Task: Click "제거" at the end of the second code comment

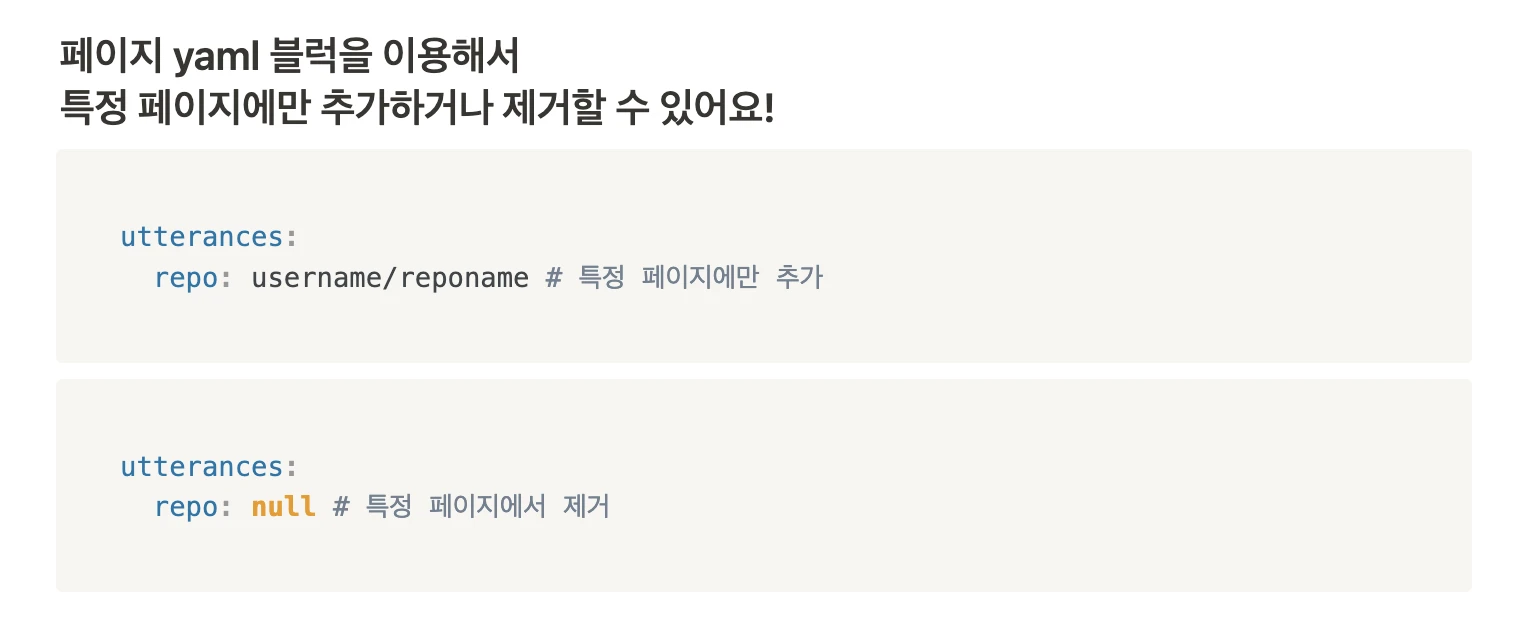Action: point(586,507)
